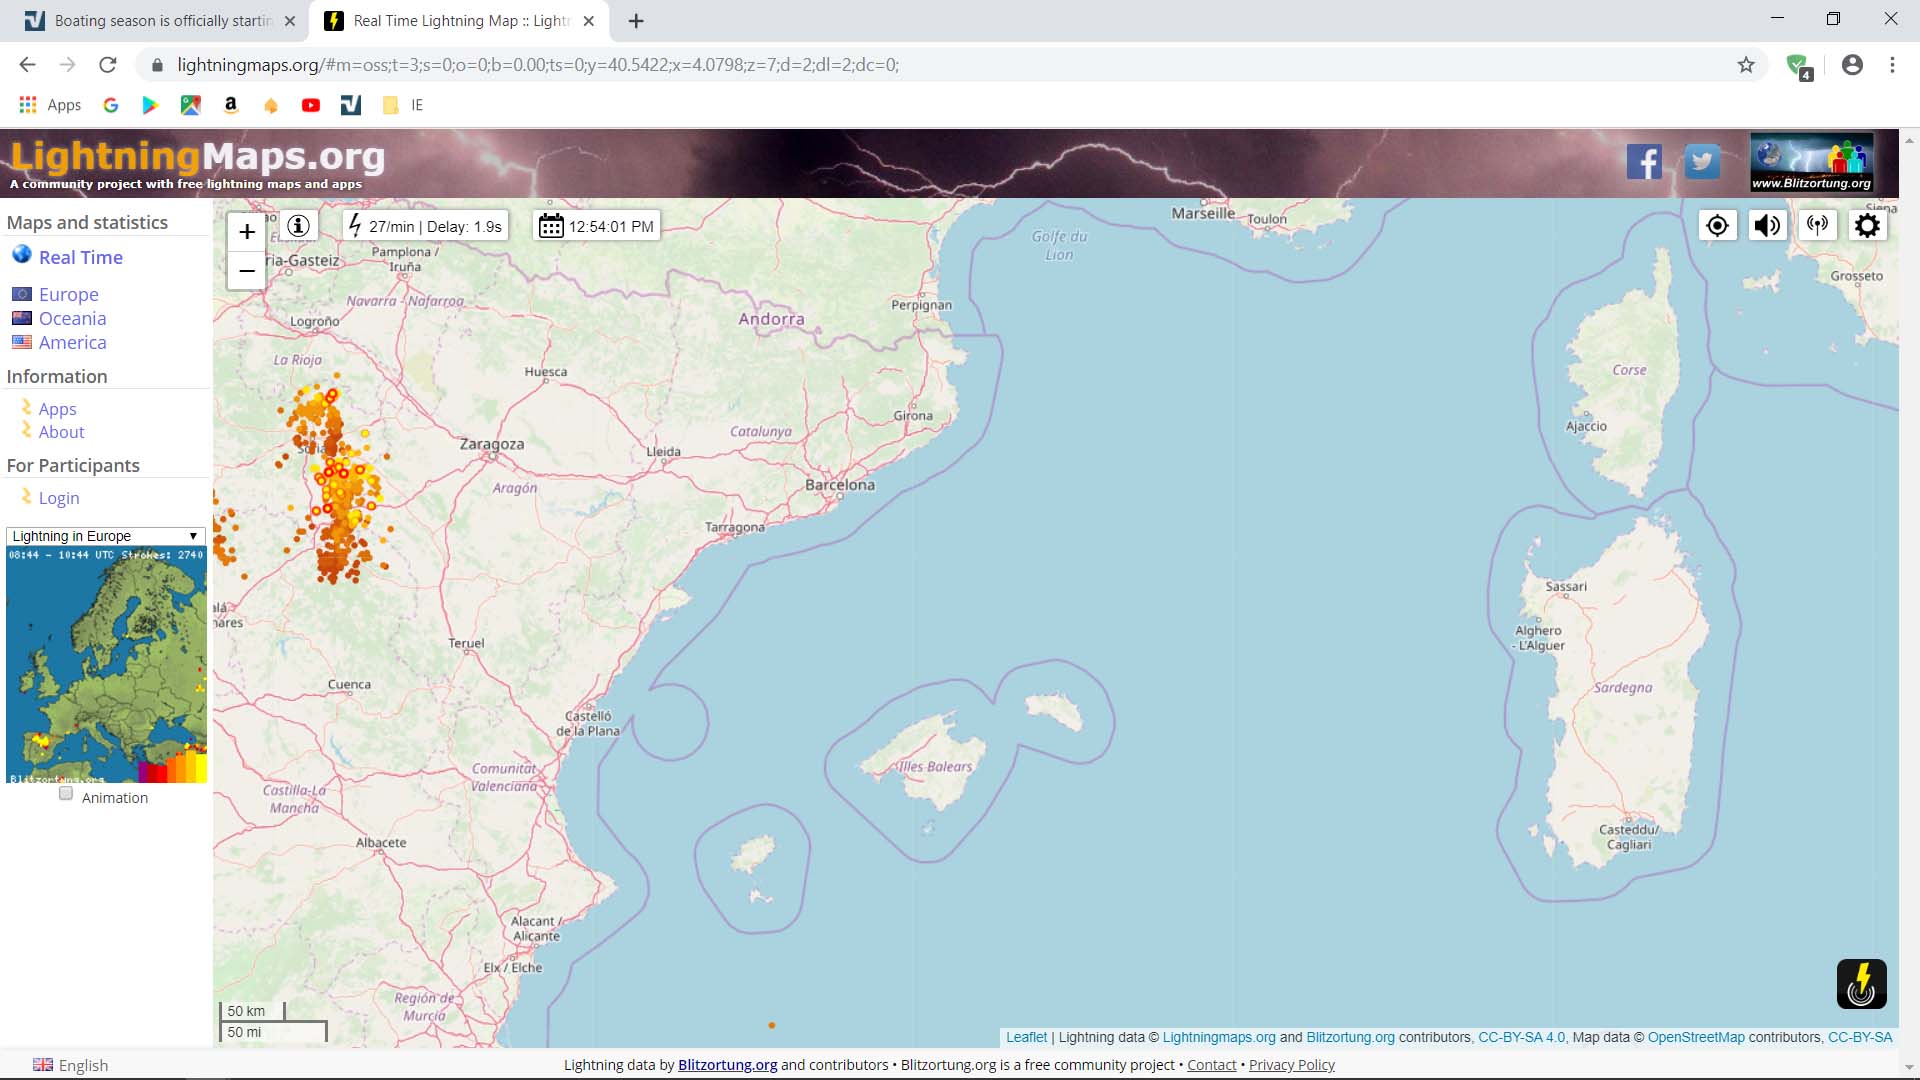Click the Login link
Screen dimensions: 1920x1080
pyautogui.click(x=58, y=498)
